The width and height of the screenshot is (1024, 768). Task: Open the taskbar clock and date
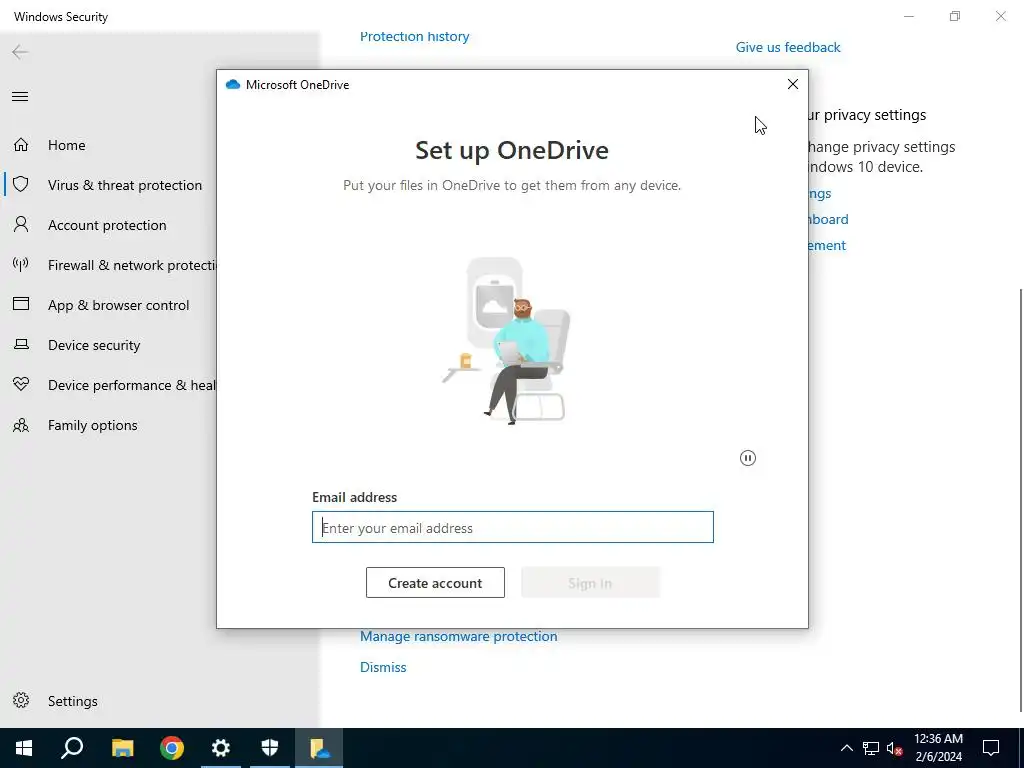pyautogui.click(x=938, y=748)
